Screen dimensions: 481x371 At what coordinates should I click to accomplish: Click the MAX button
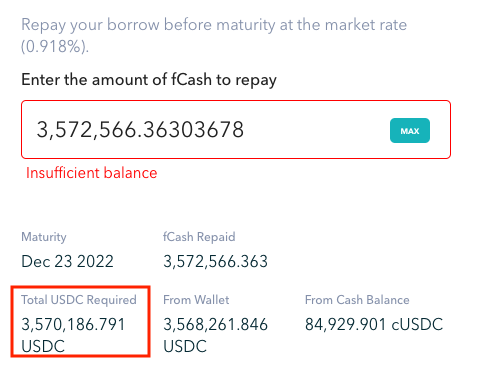[410, 131]
